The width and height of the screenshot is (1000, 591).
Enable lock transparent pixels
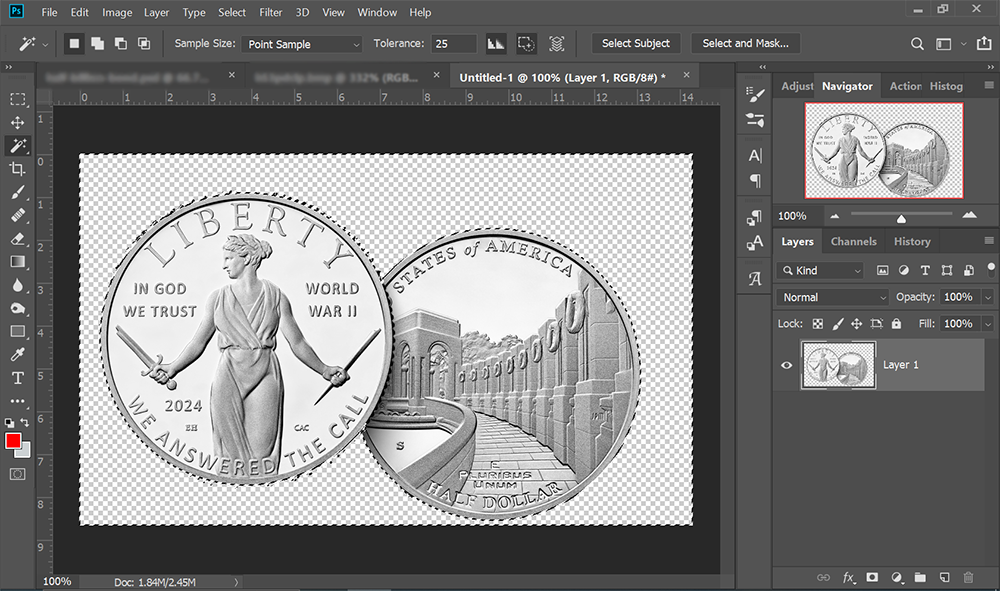(818, 323)
